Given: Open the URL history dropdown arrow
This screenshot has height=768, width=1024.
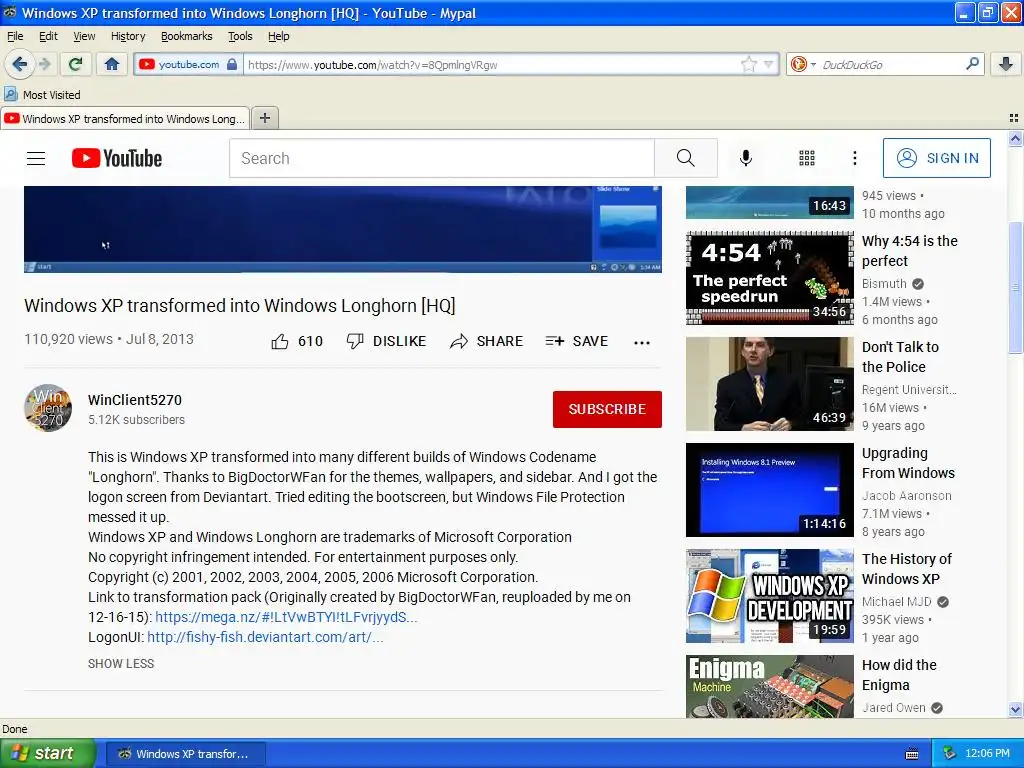Looking at the screenshot, I should tap(769, 64).
